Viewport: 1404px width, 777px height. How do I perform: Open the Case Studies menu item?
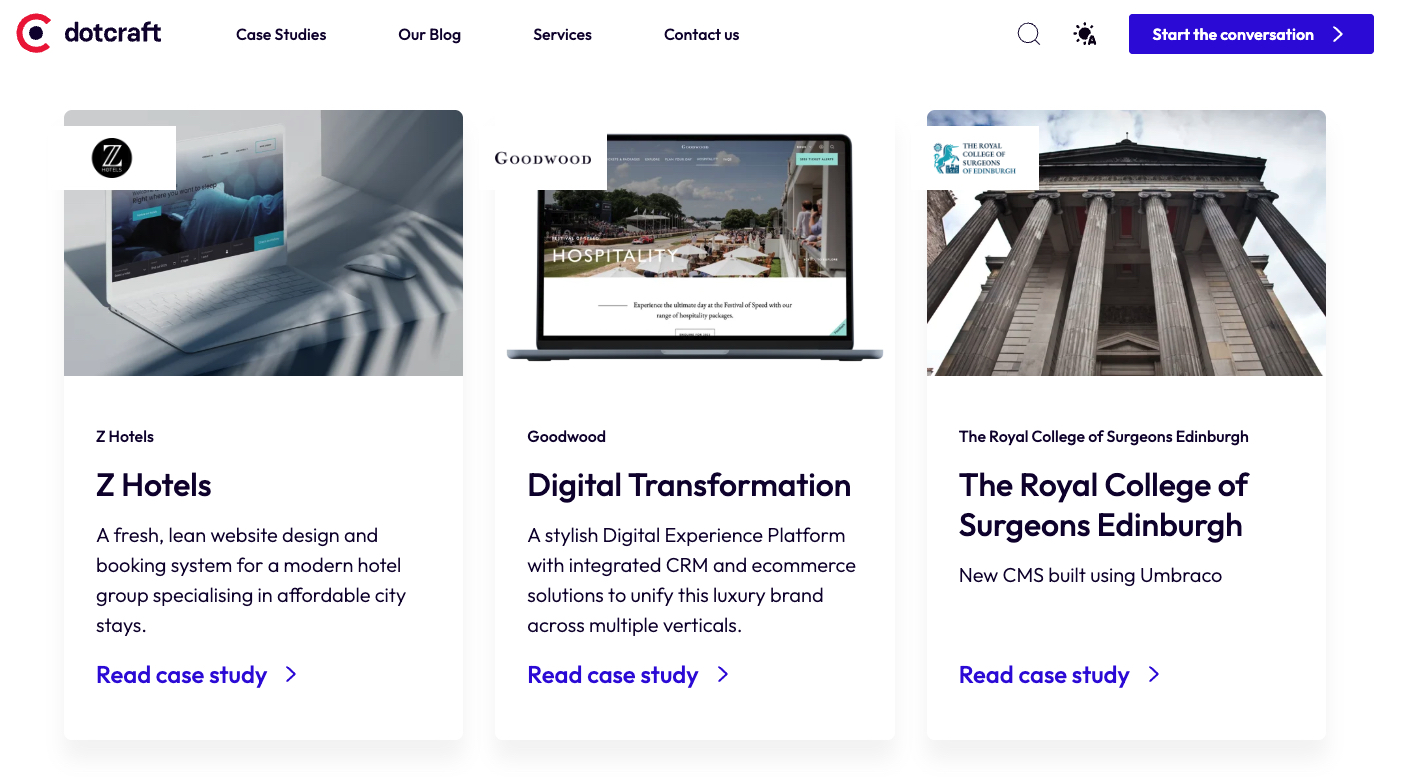click(x=281, y=35)
